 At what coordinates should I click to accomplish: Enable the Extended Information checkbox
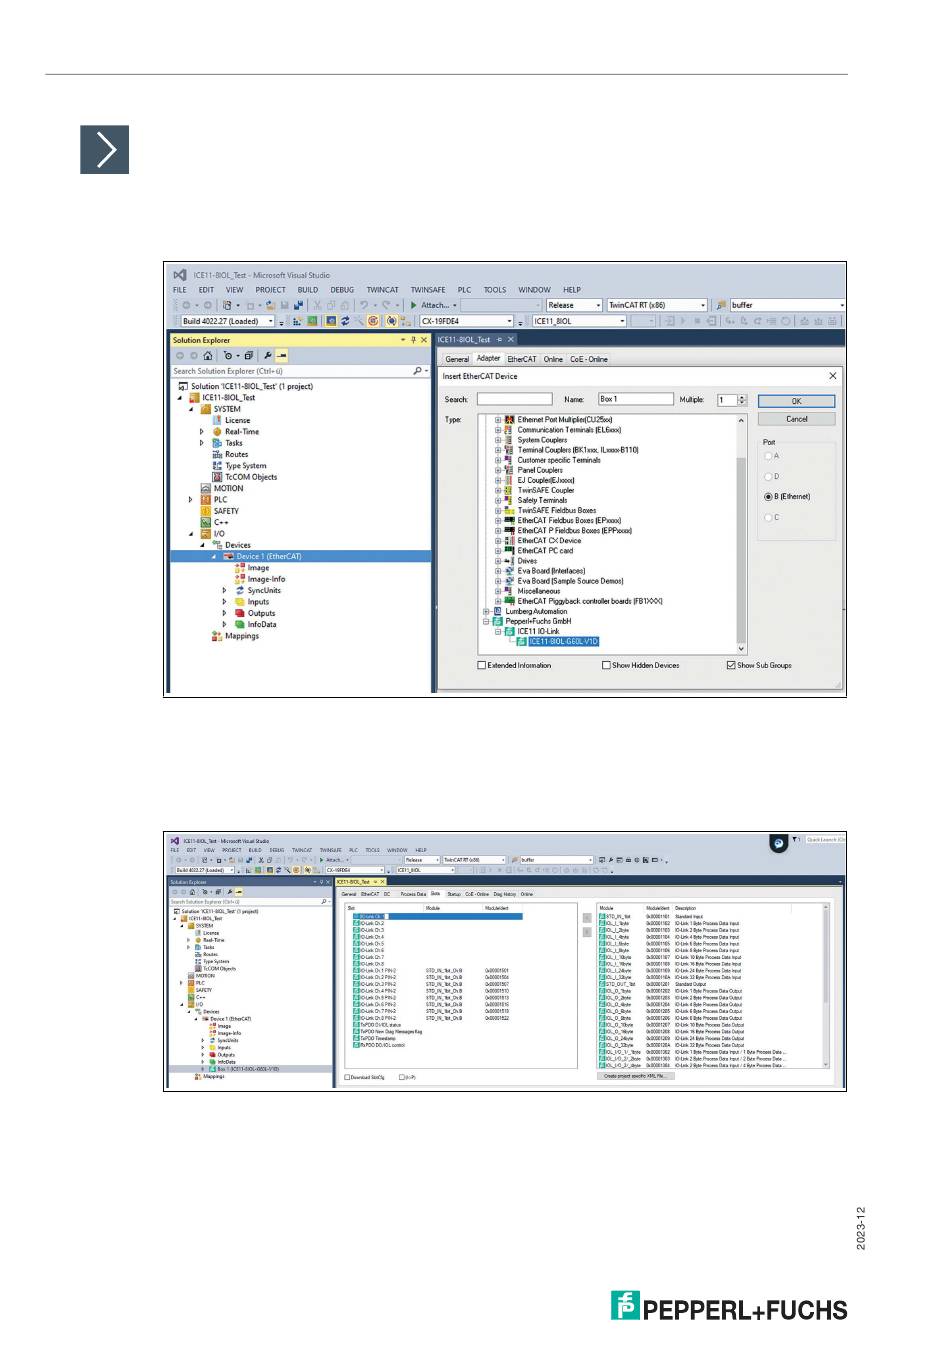tap(482, 665)
